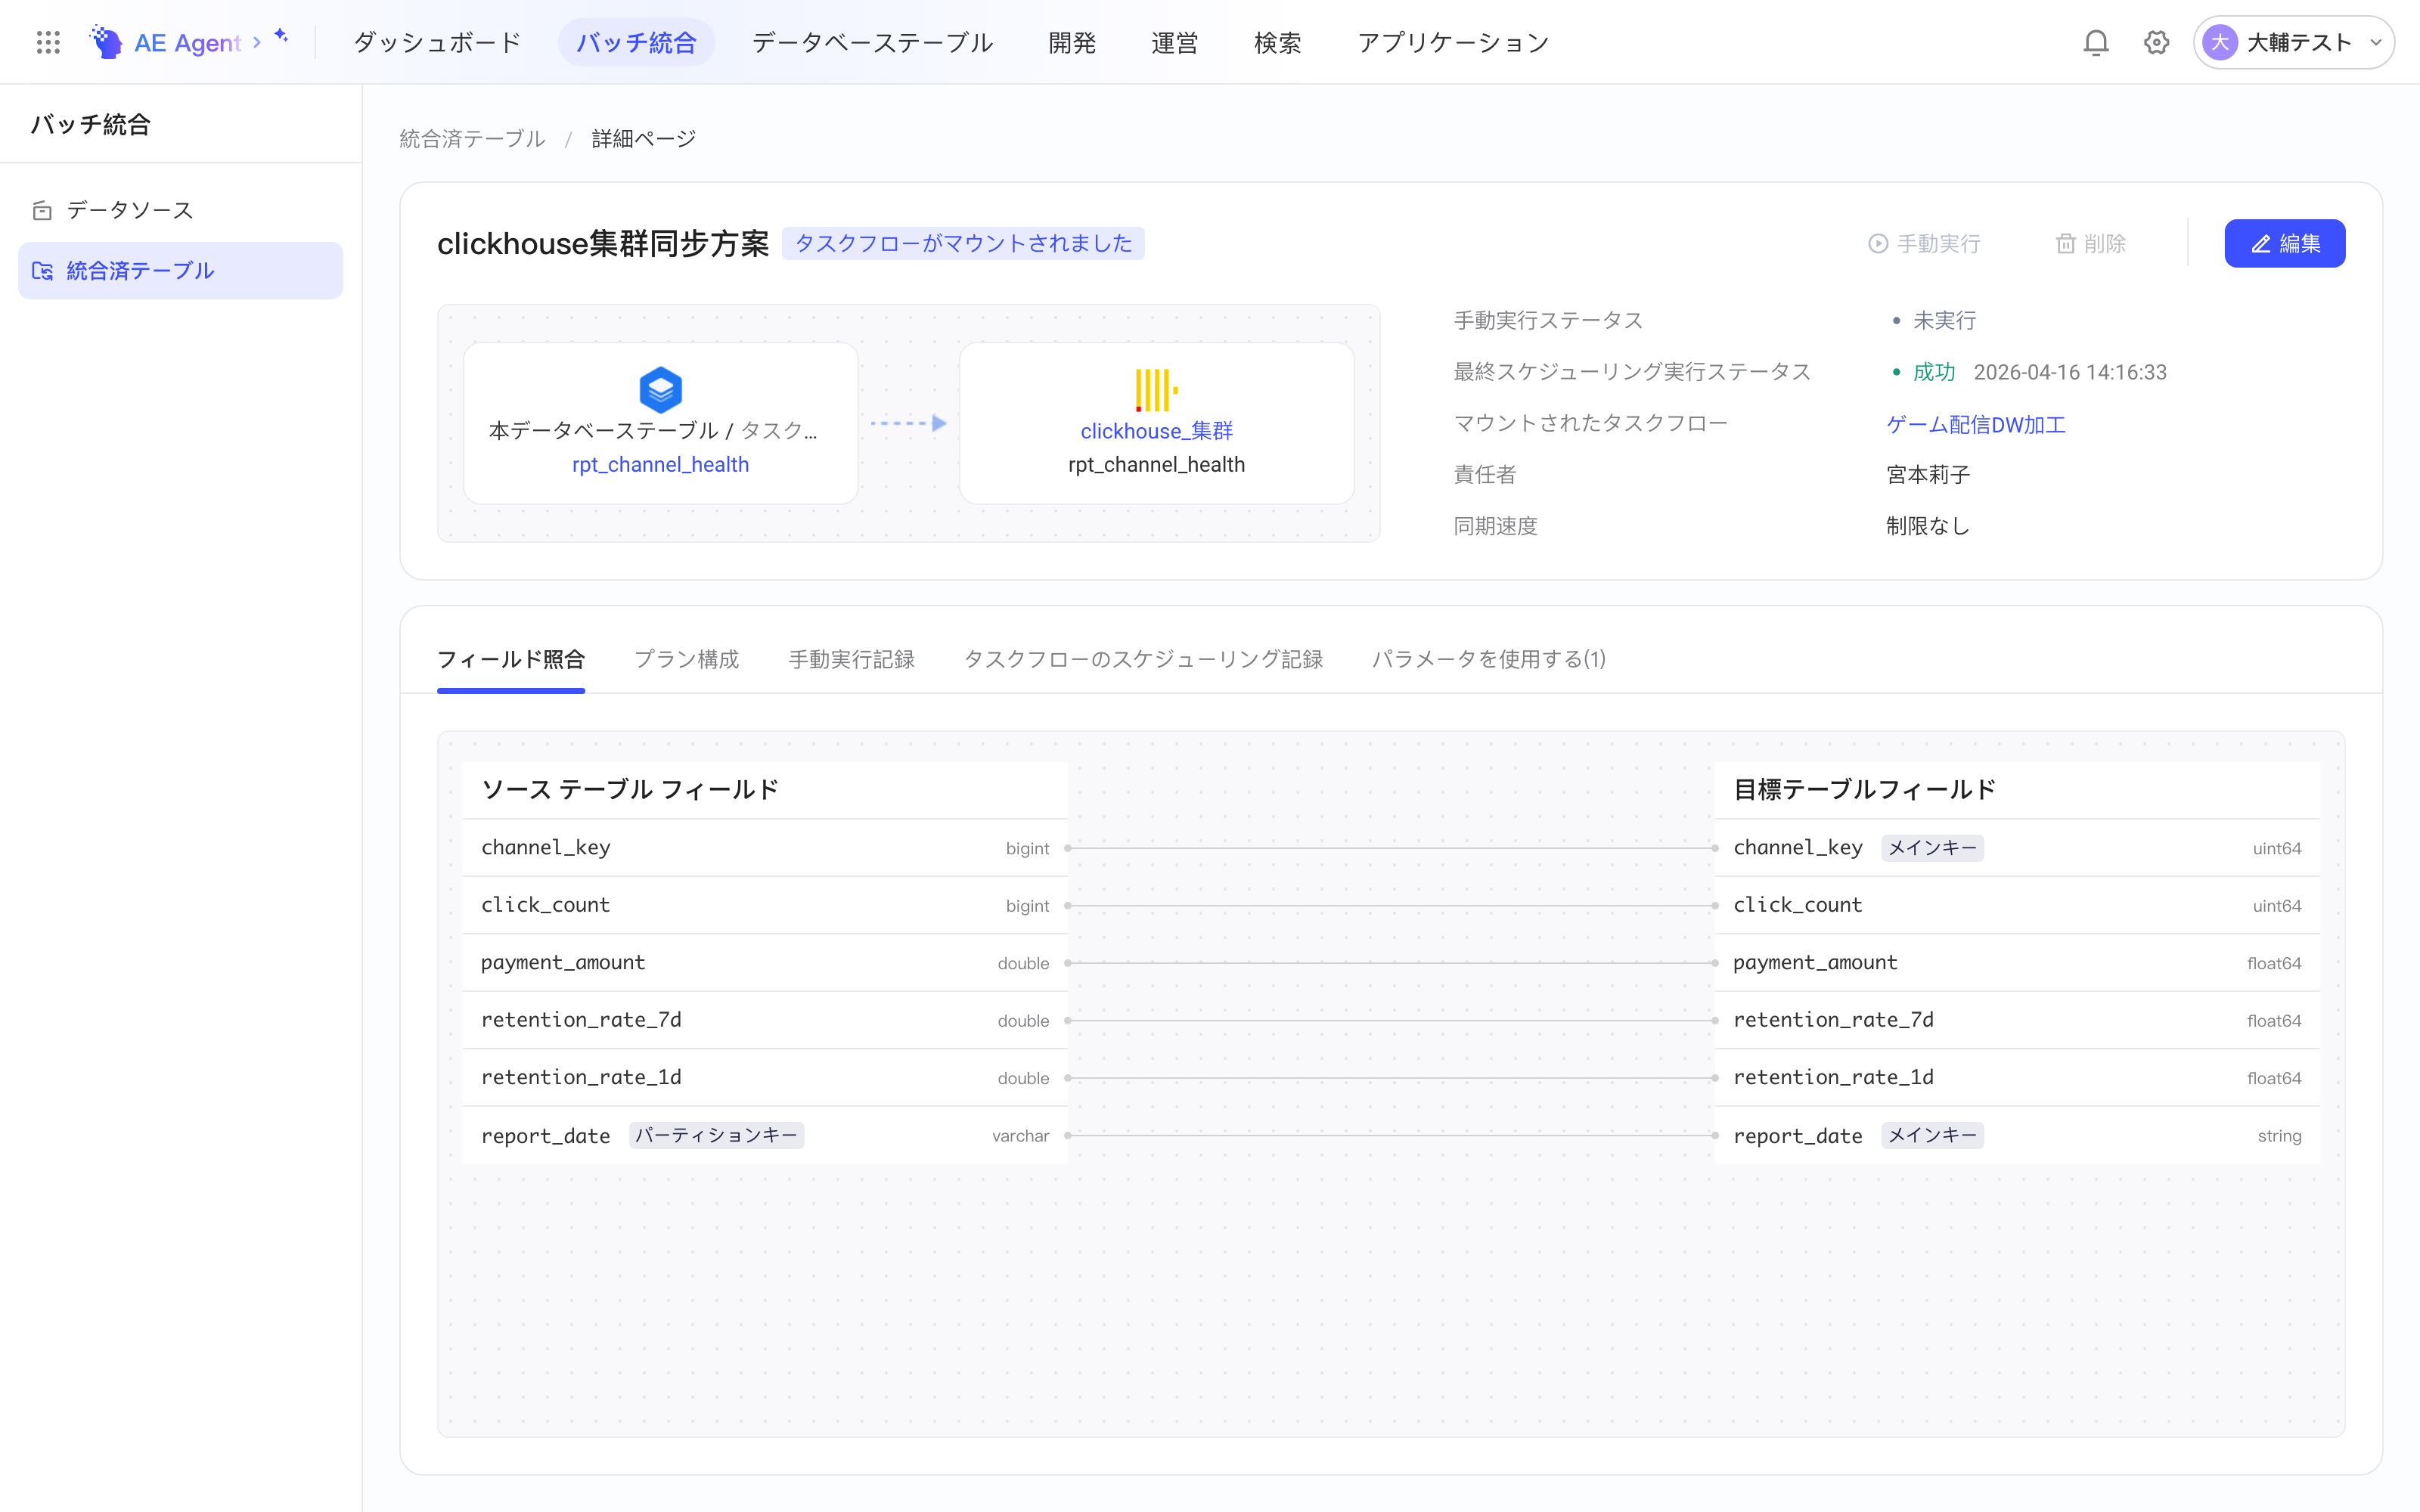The image size is (2420, 1512).
Task: Click the AE Agent logo icon
Action: (x=106, y=42)
